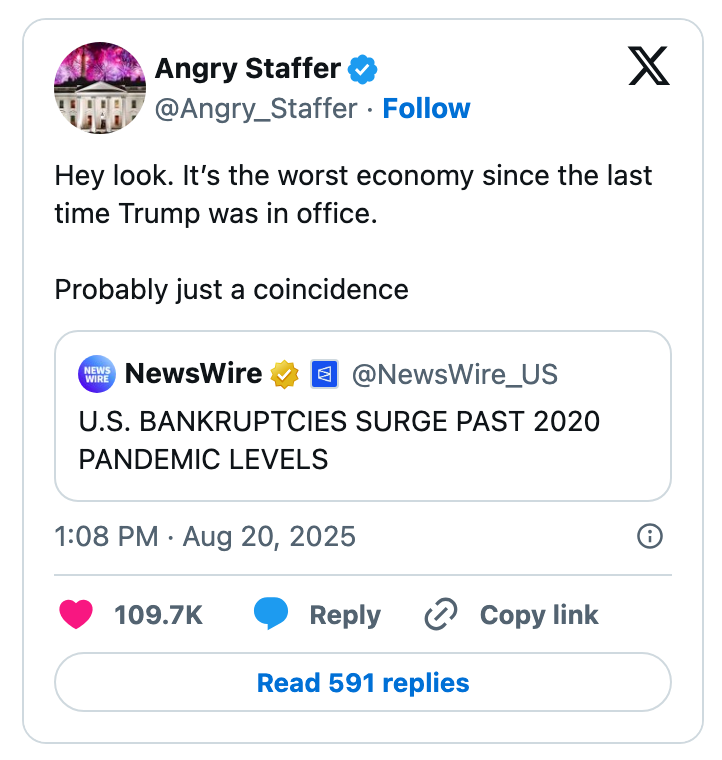
Task: Click the Copy link label
Action: click(539, 614)
